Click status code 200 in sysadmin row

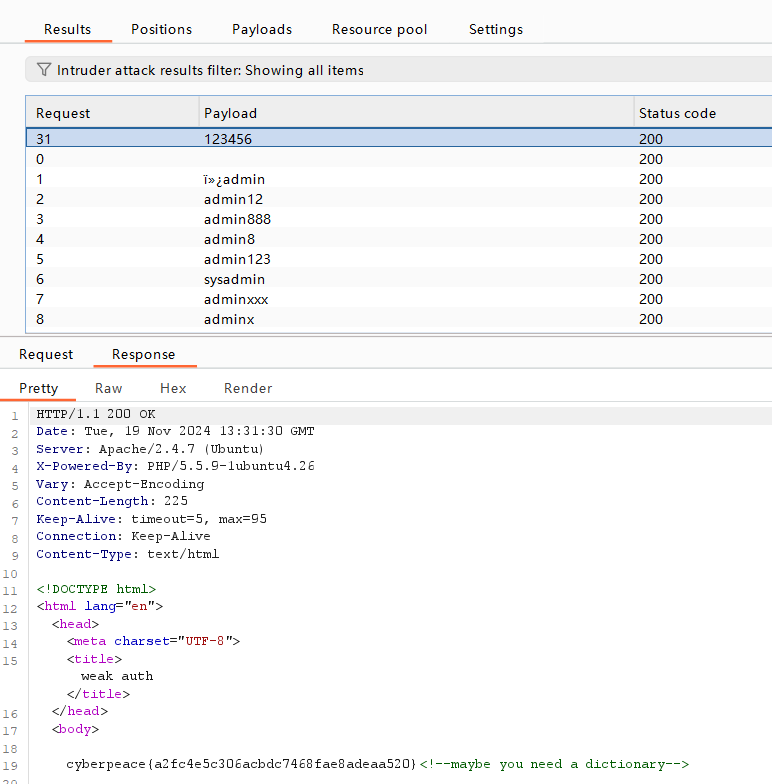click(x=650, y=279)
